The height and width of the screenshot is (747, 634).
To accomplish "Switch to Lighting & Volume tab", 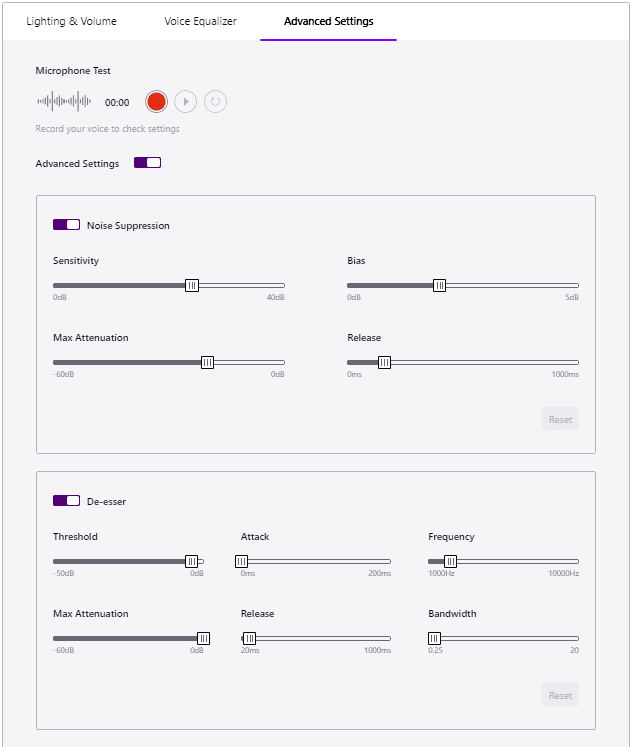I will pos(71,21).
